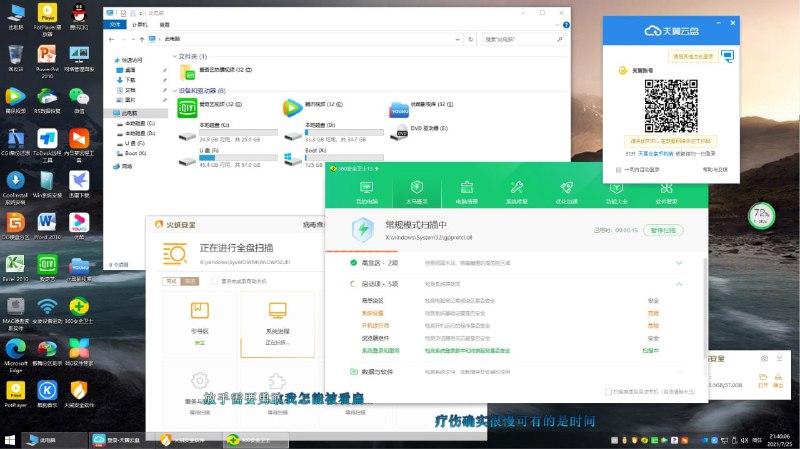Launch the 酷狗音乐 blue K desktop icon
Screen dimensions: 800x449
point(47,395)
